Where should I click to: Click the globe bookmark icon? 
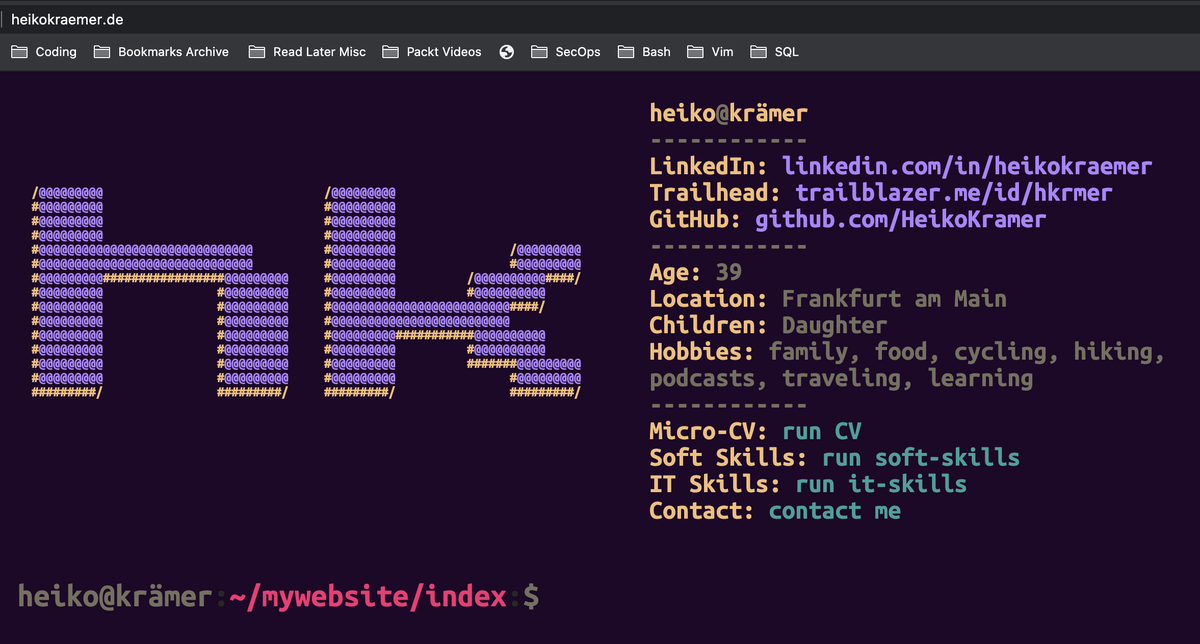click(x=507, y=52)
